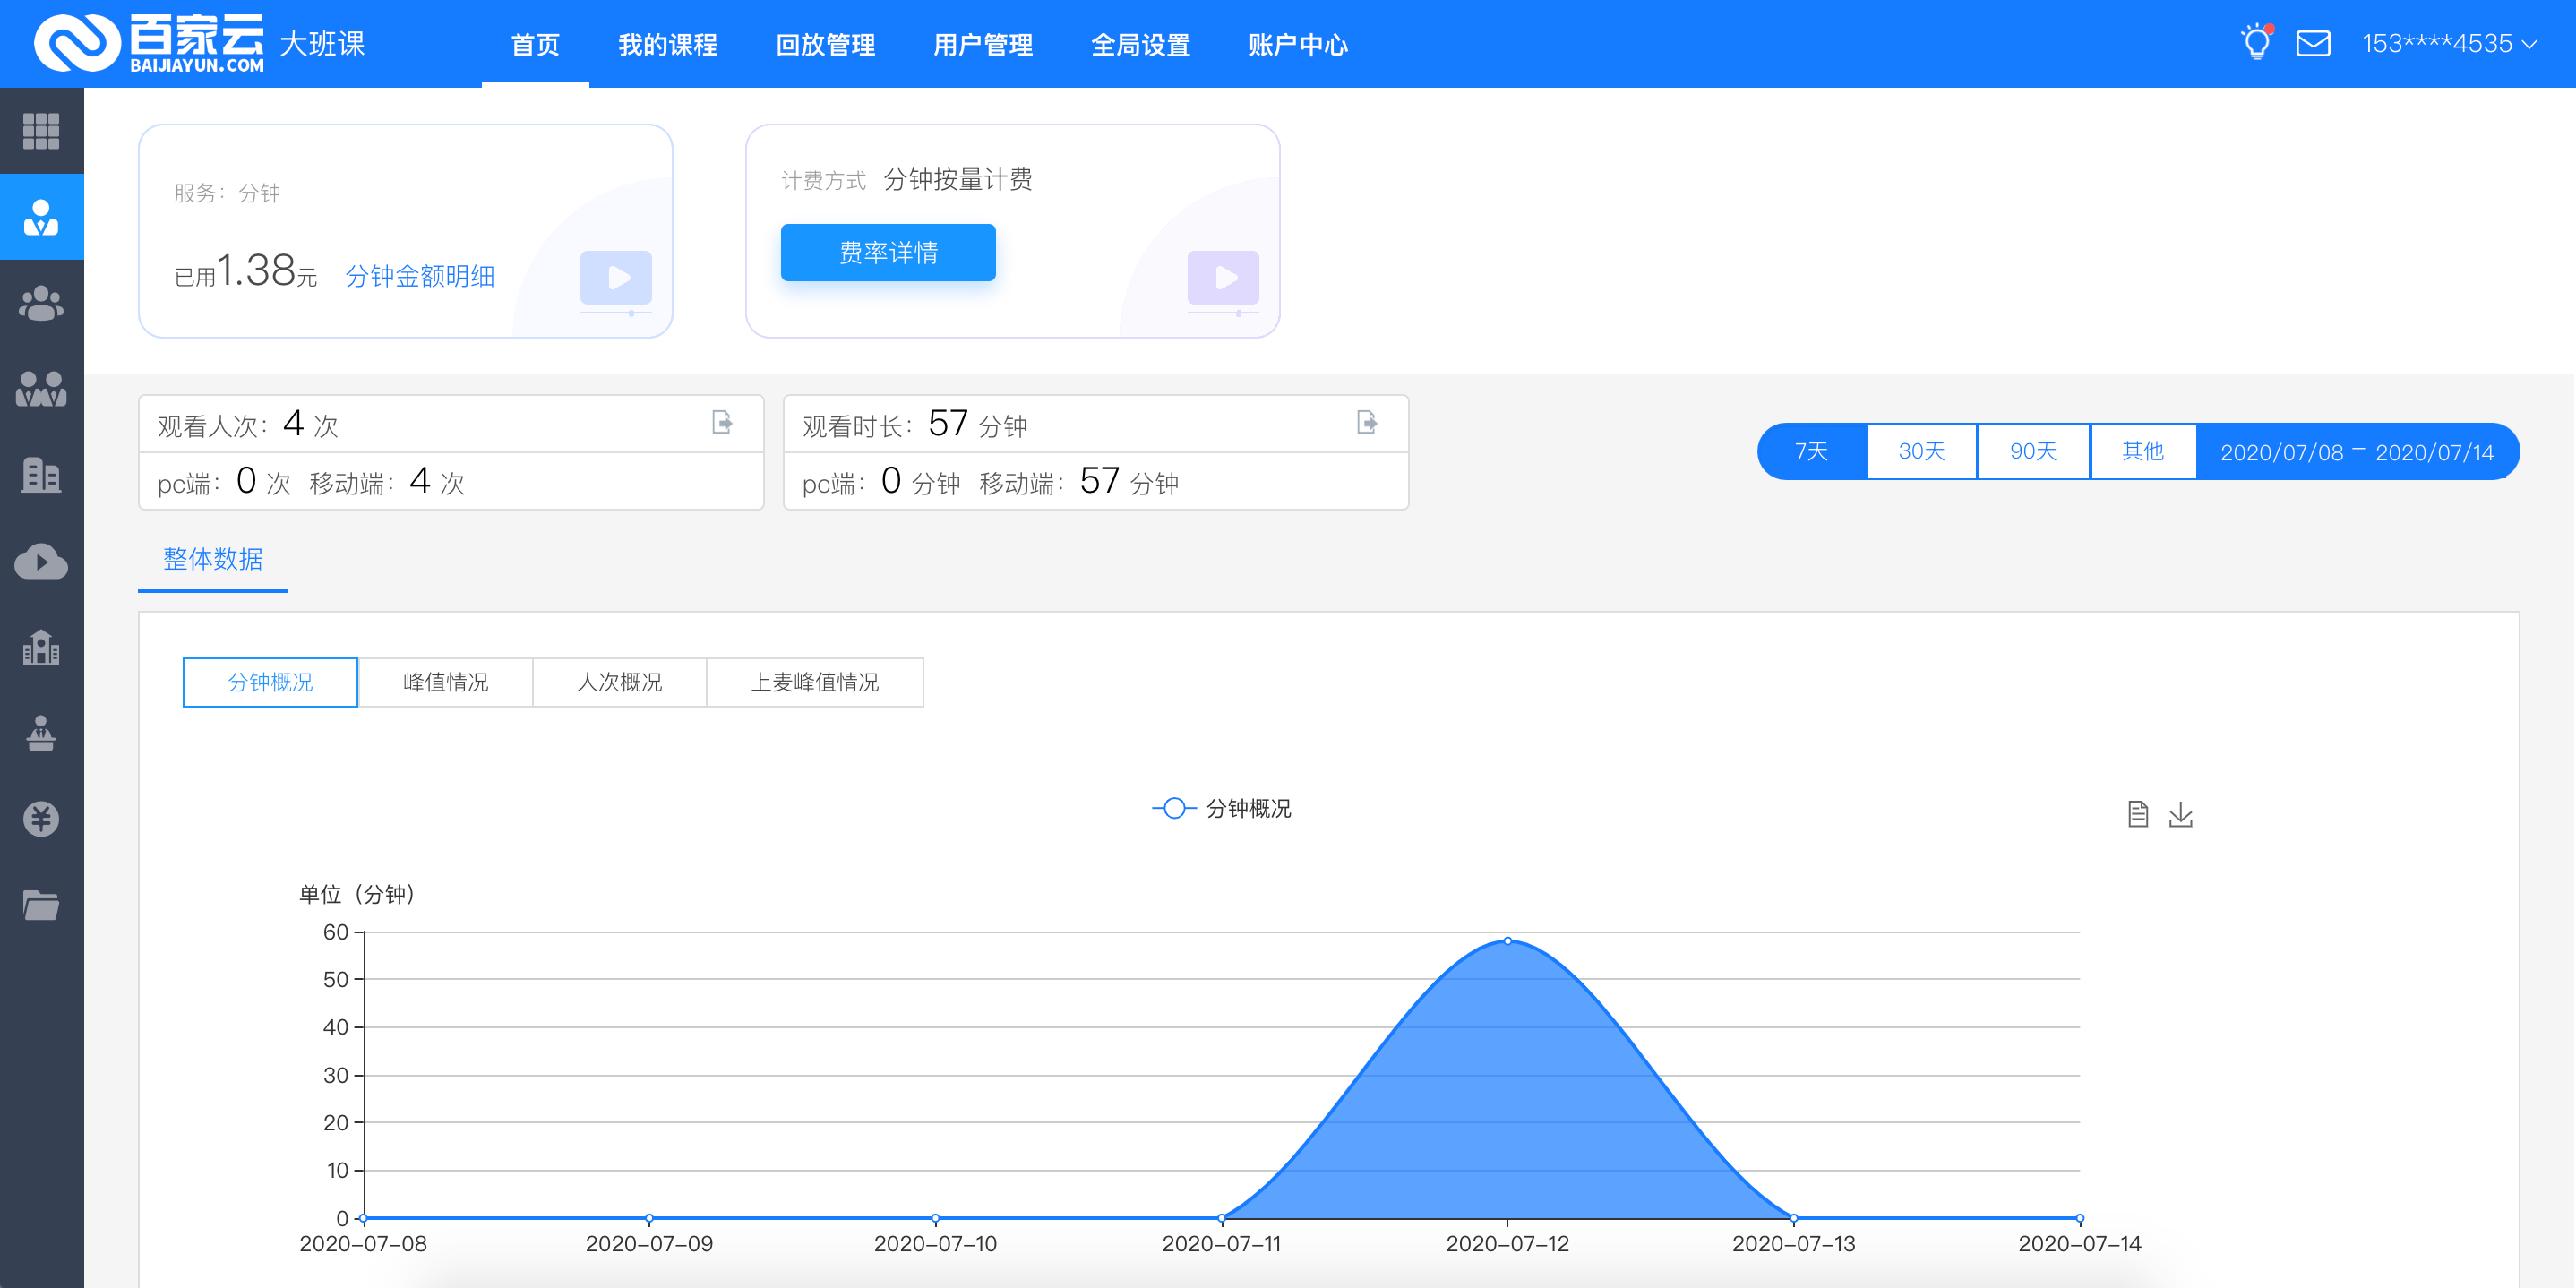Select the highlighted presenter icon in sidebar
The height and width of the screenshot is (1288, 2576).
click(41, 217)
